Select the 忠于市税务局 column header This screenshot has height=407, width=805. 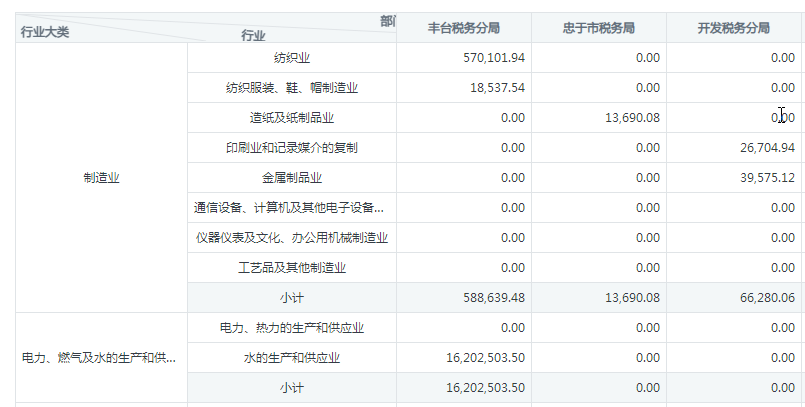(x=598, y=28)
